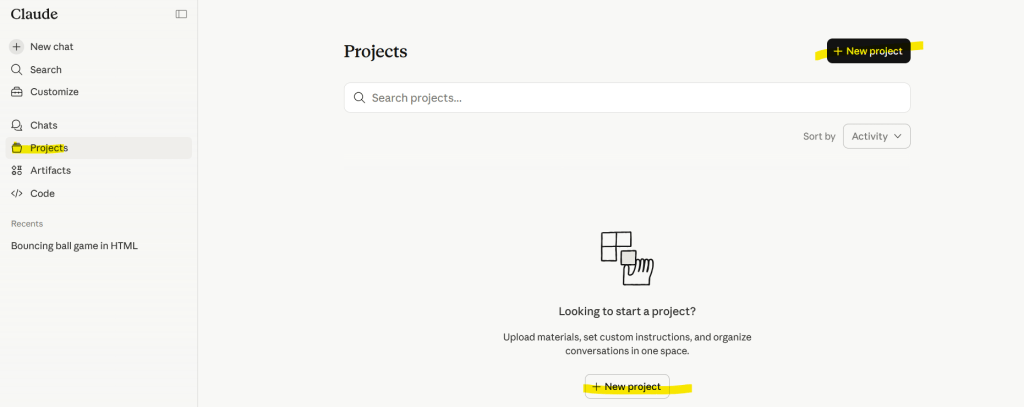
Task: Open the Chats section
Action: click(44, 125)
